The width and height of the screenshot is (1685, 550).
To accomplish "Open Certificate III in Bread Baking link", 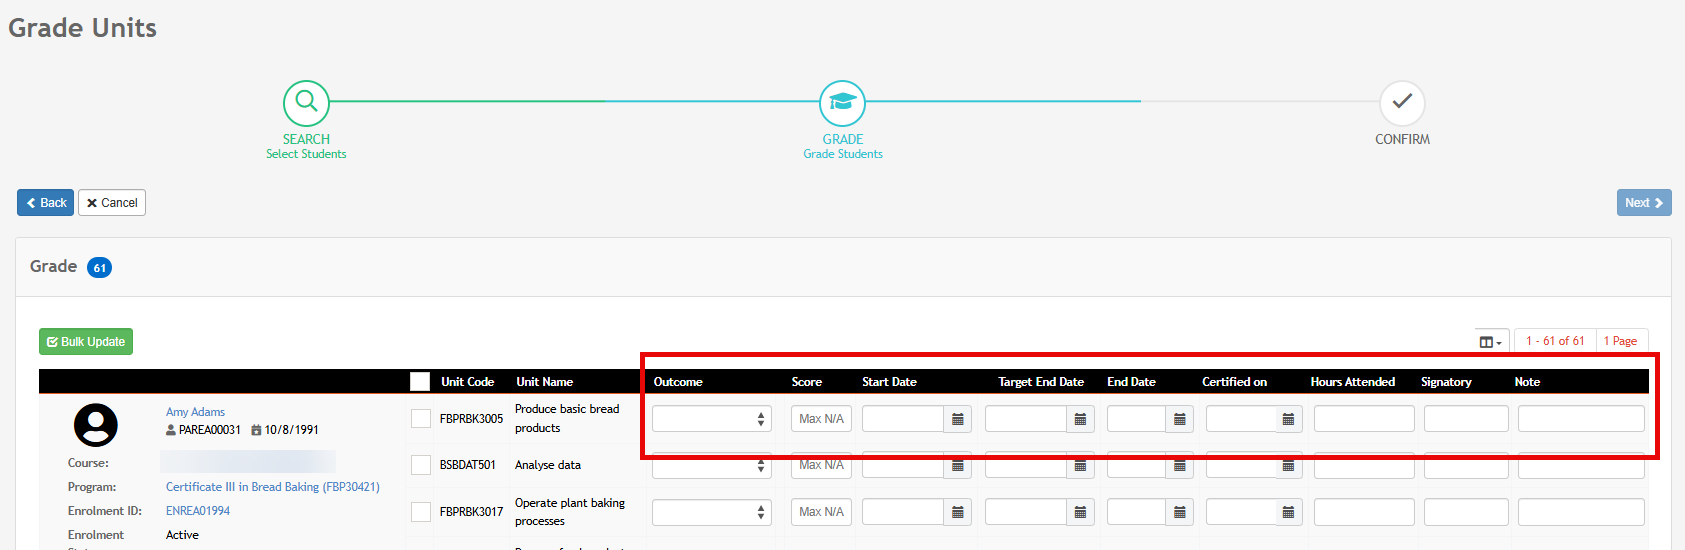I will tap(273, 487).
